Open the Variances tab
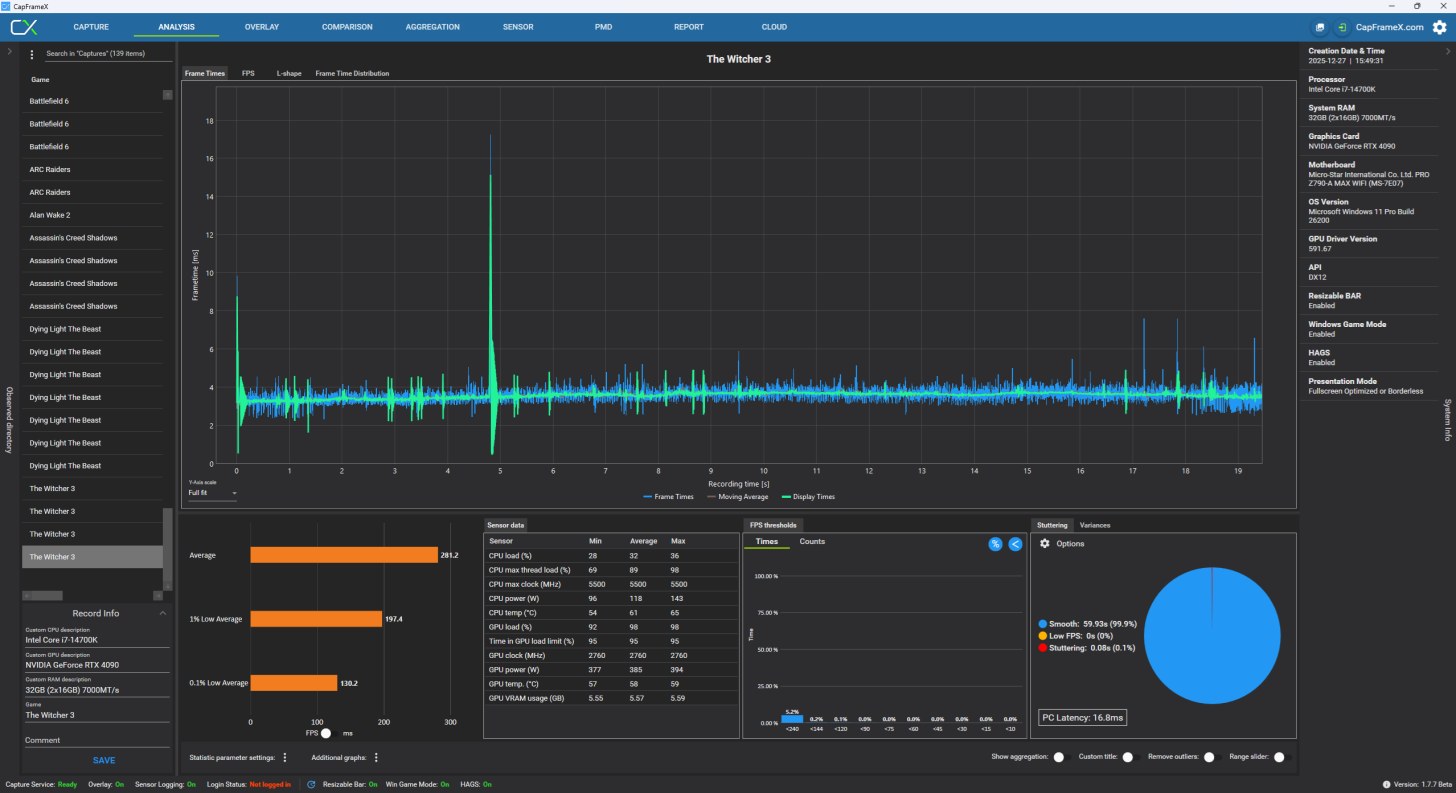This screenshot has height=793, width=1456. [1095, 525]
